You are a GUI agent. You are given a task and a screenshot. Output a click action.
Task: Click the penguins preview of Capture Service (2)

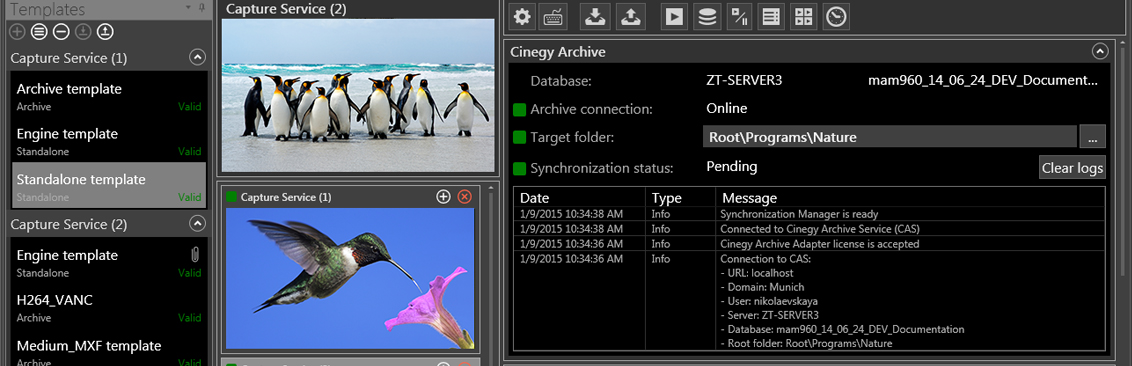pos(358,95)
